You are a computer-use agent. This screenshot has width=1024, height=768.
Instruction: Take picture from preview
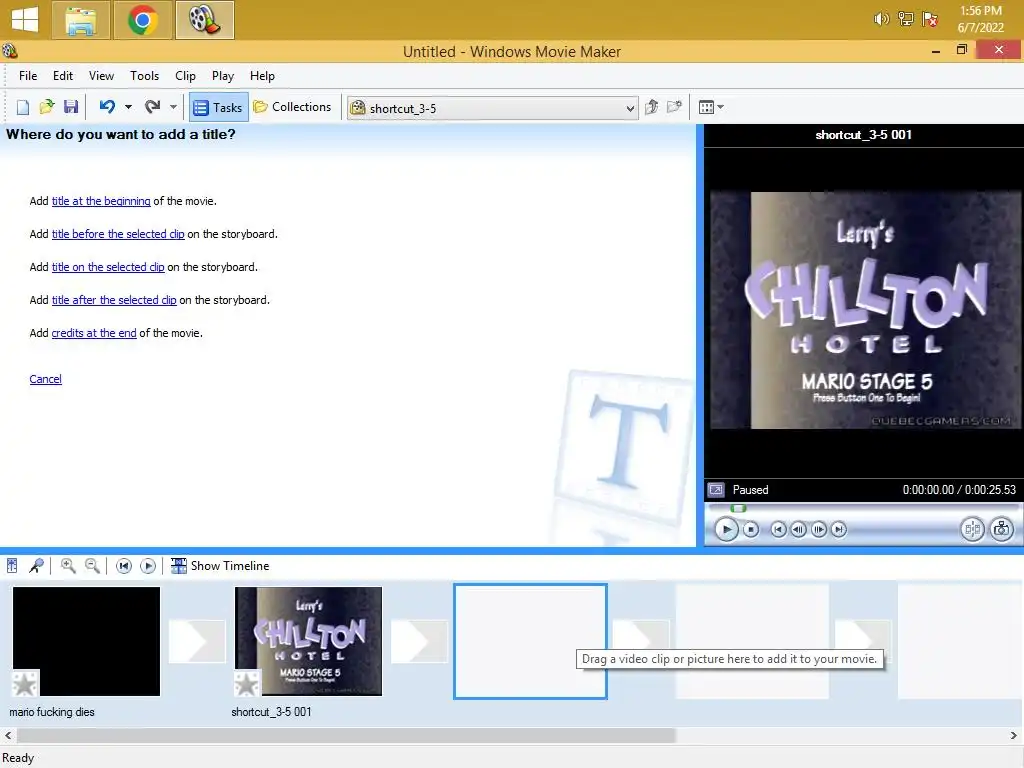(x=1002, y=529)
